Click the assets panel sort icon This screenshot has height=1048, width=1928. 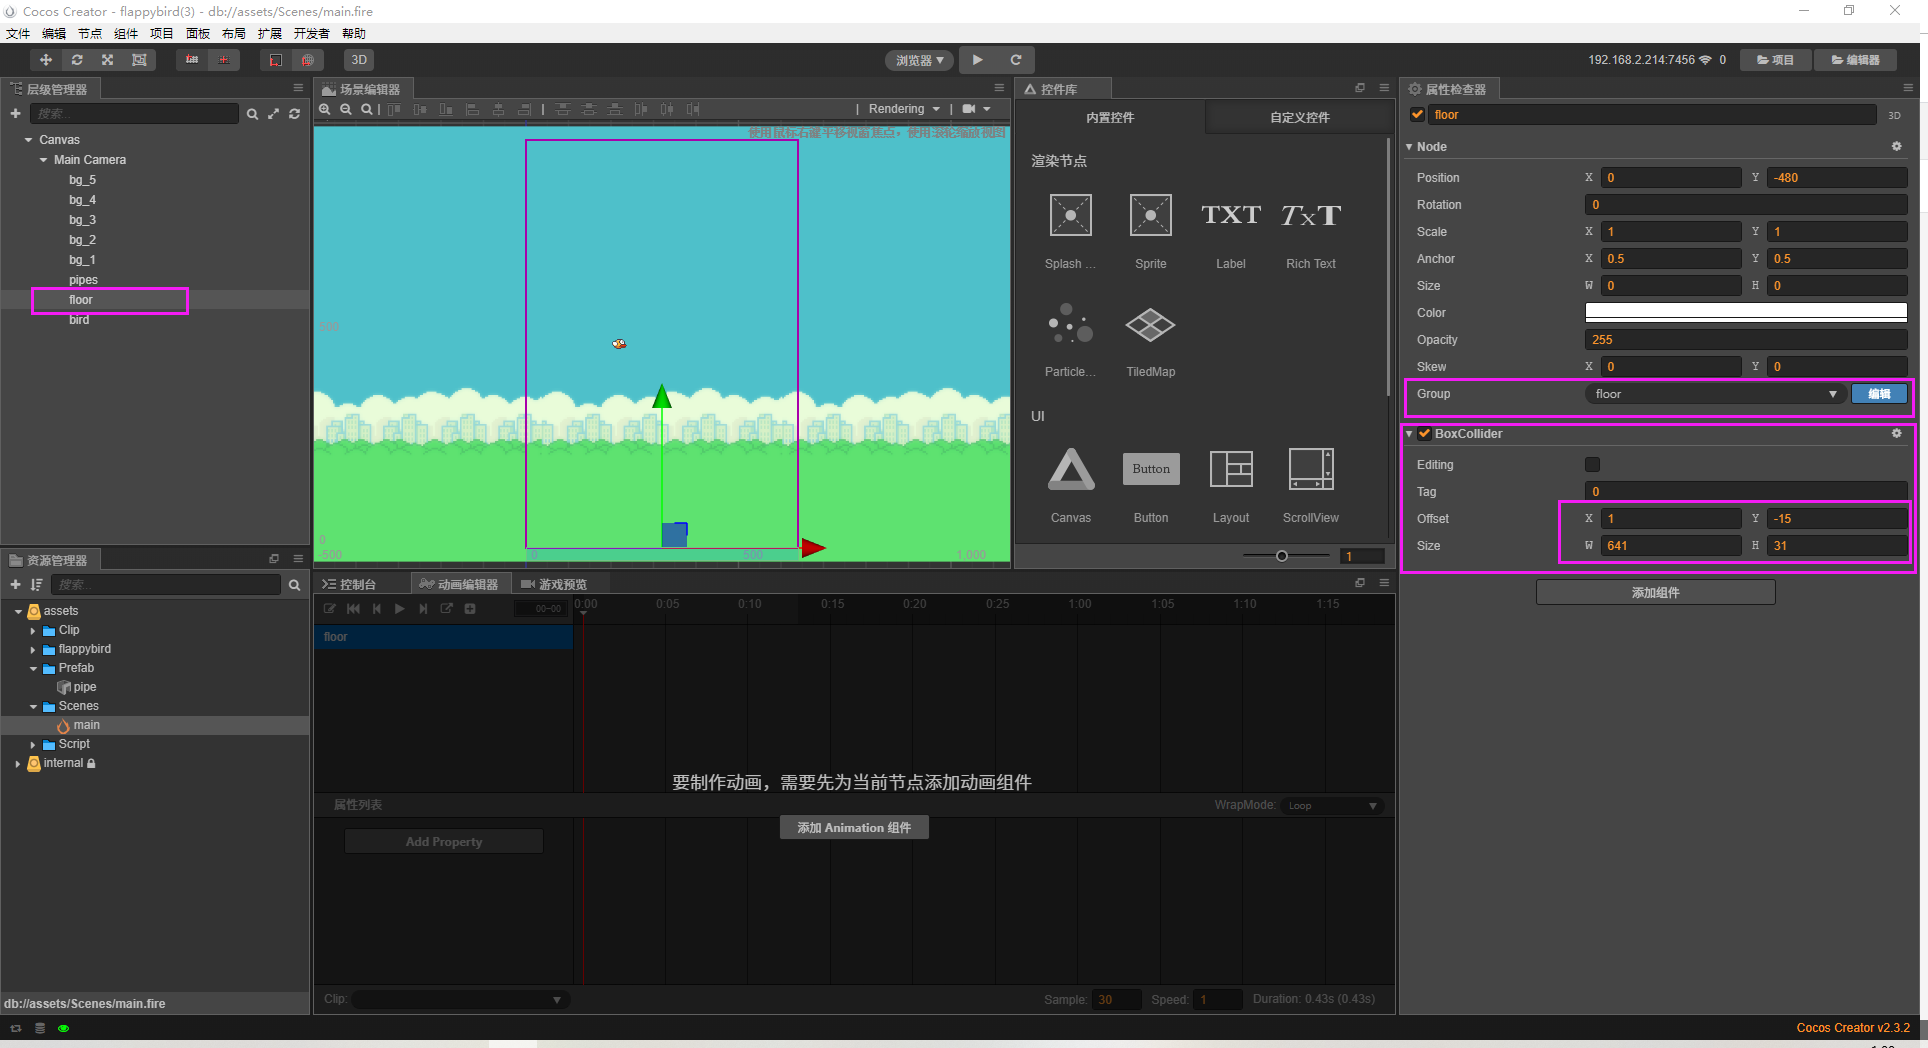(37, 585)
